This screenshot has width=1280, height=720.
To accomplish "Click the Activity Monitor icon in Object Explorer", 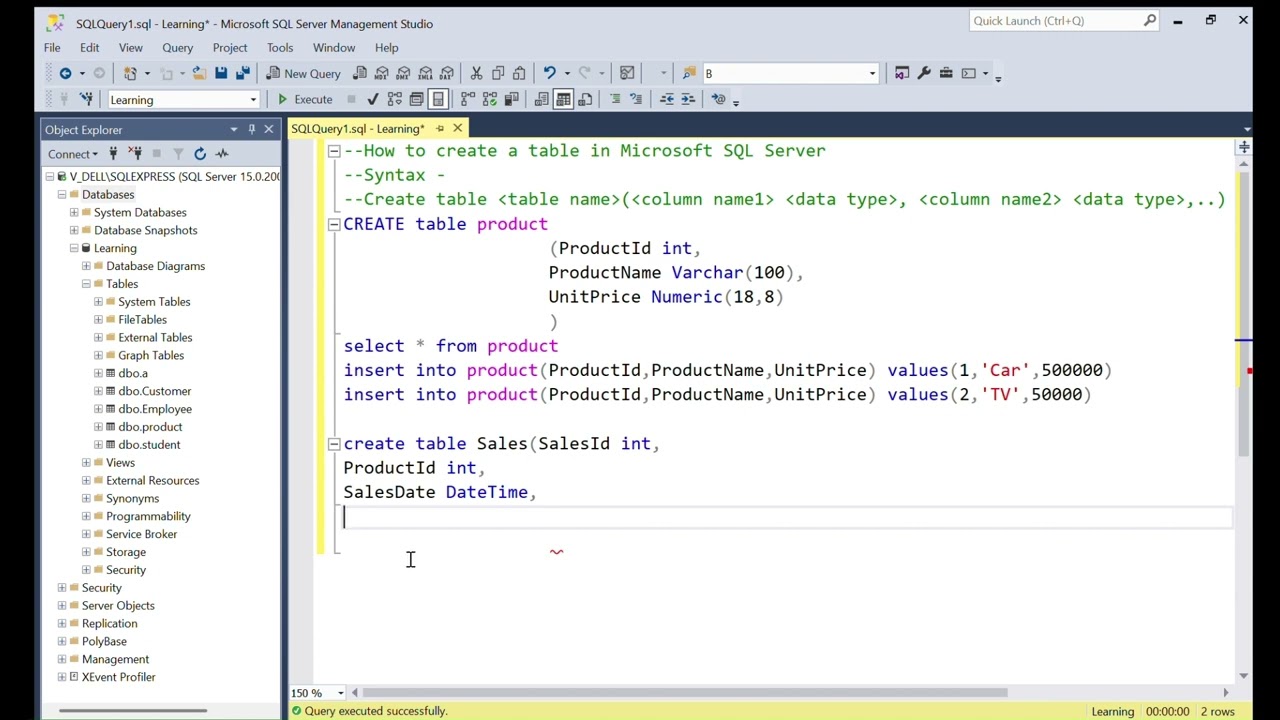I will pyautogui.click(x=222, y=154).
